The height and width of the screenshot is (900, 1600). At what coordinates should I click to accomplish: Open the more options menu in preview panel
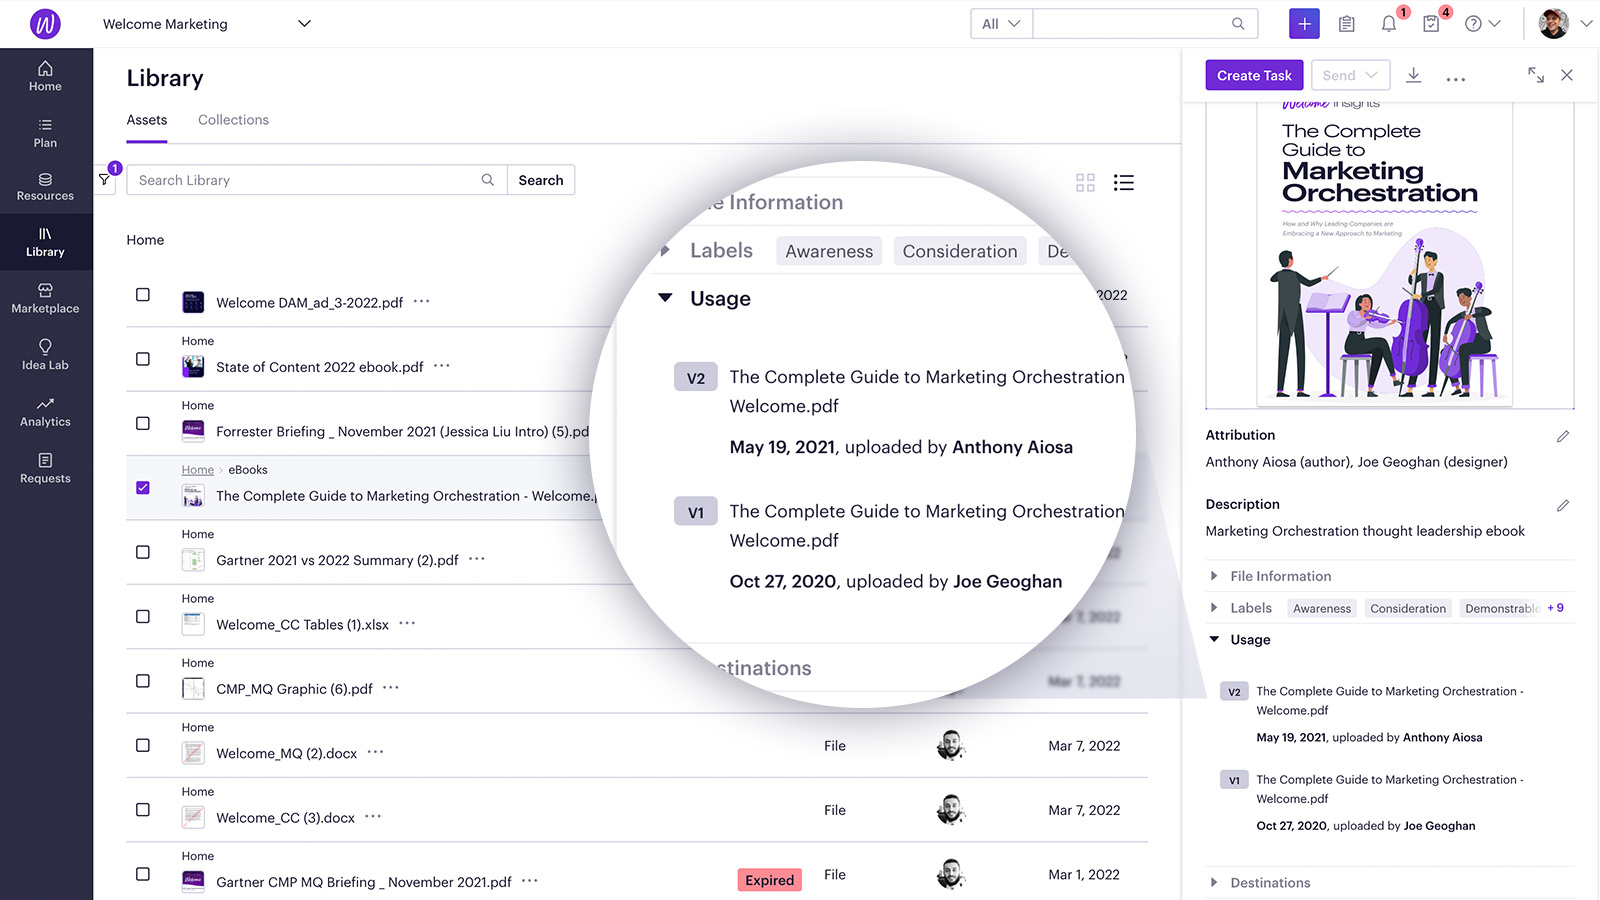click(x=1456, y=78)
